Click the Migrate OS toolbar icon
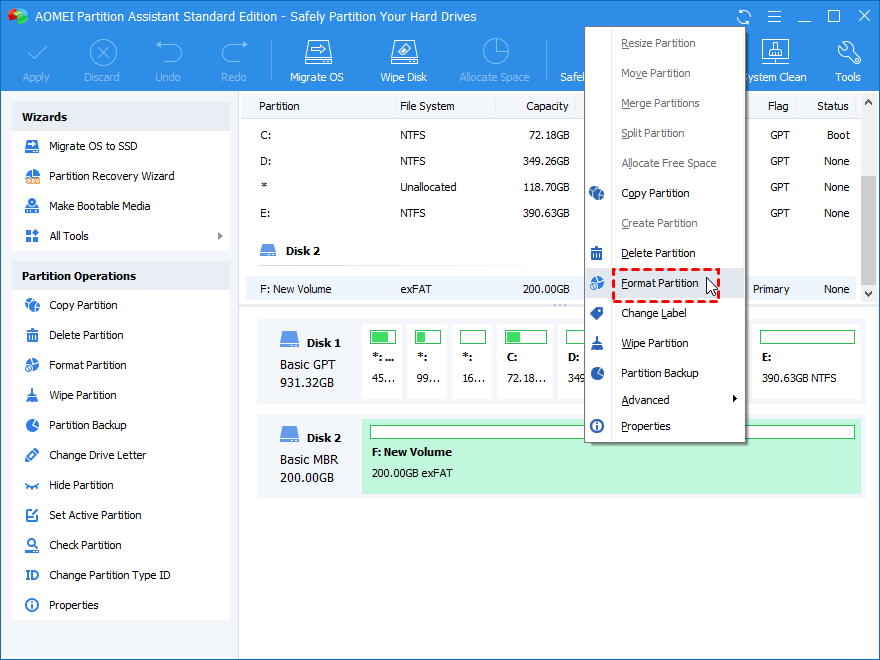This screenshot has width=880, height=660. pyautogui.click(x=316, y=61)
